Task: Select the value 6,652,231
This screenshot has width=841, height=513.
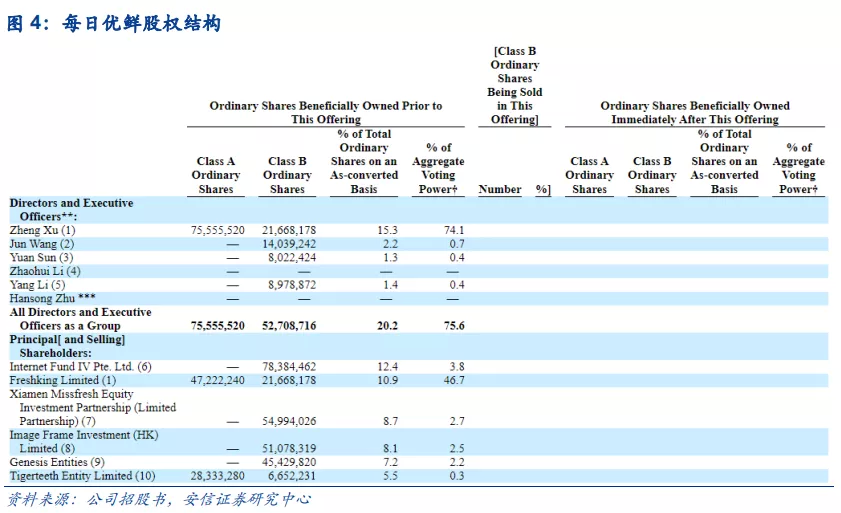Action: [x=292, y=476]
